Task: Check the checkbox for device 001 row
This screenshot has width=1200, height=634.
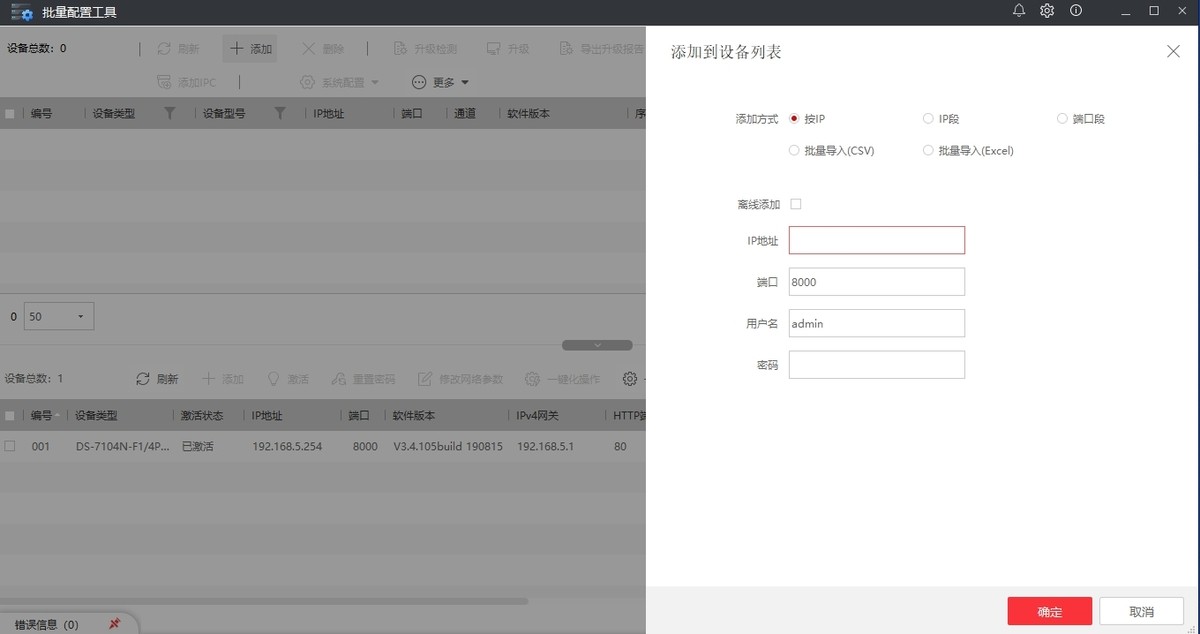Action: click(10, 446)
